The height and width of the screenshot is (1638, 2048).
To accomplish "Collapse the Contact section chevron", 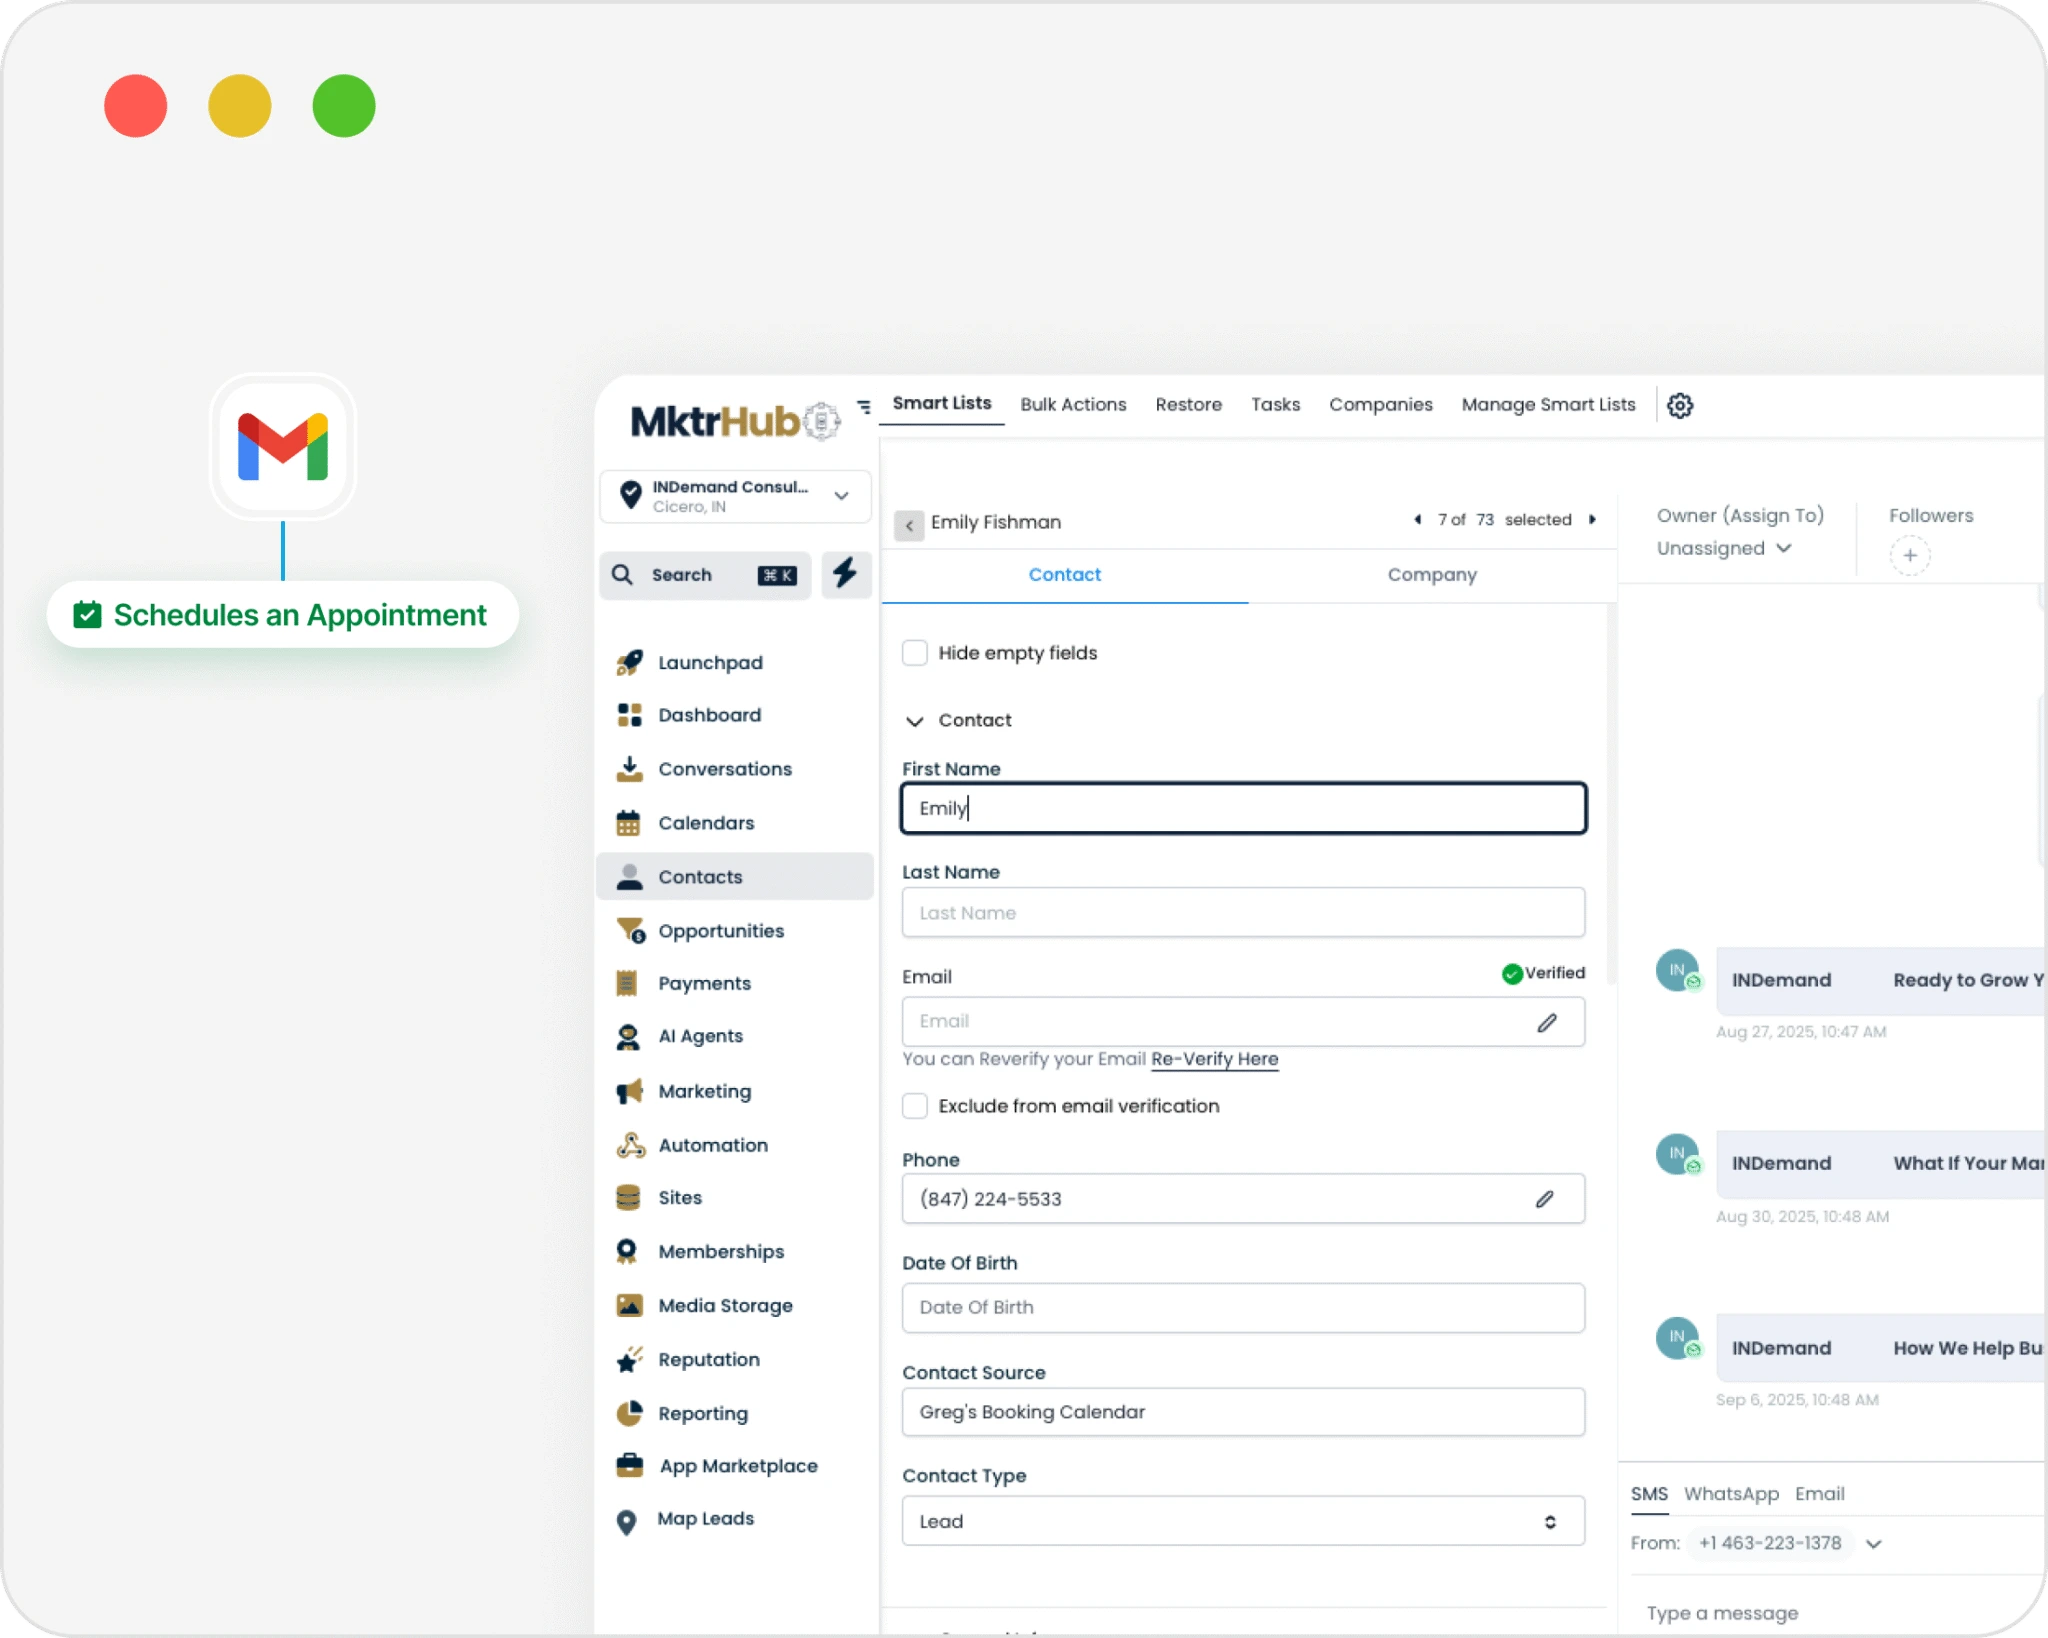I will point(914,721).
